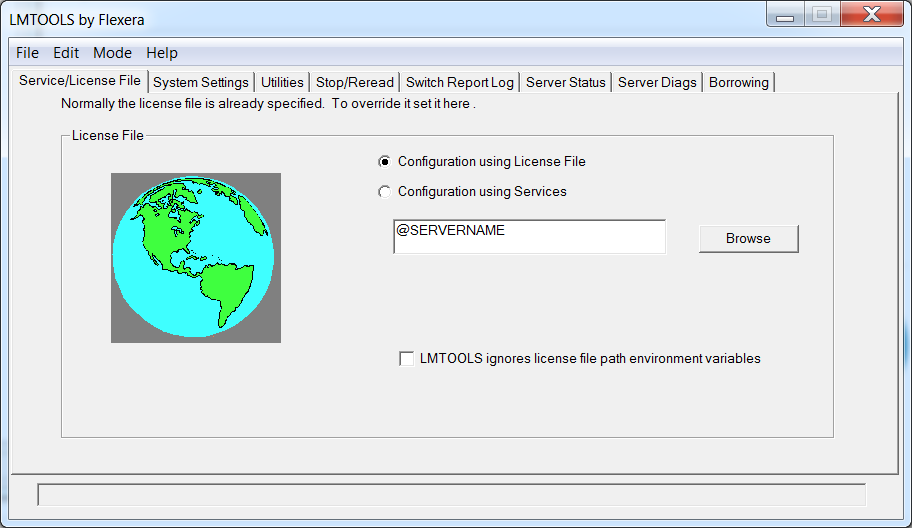
Task: Click the empty status bar field
Action: click(x=452, y=495)
